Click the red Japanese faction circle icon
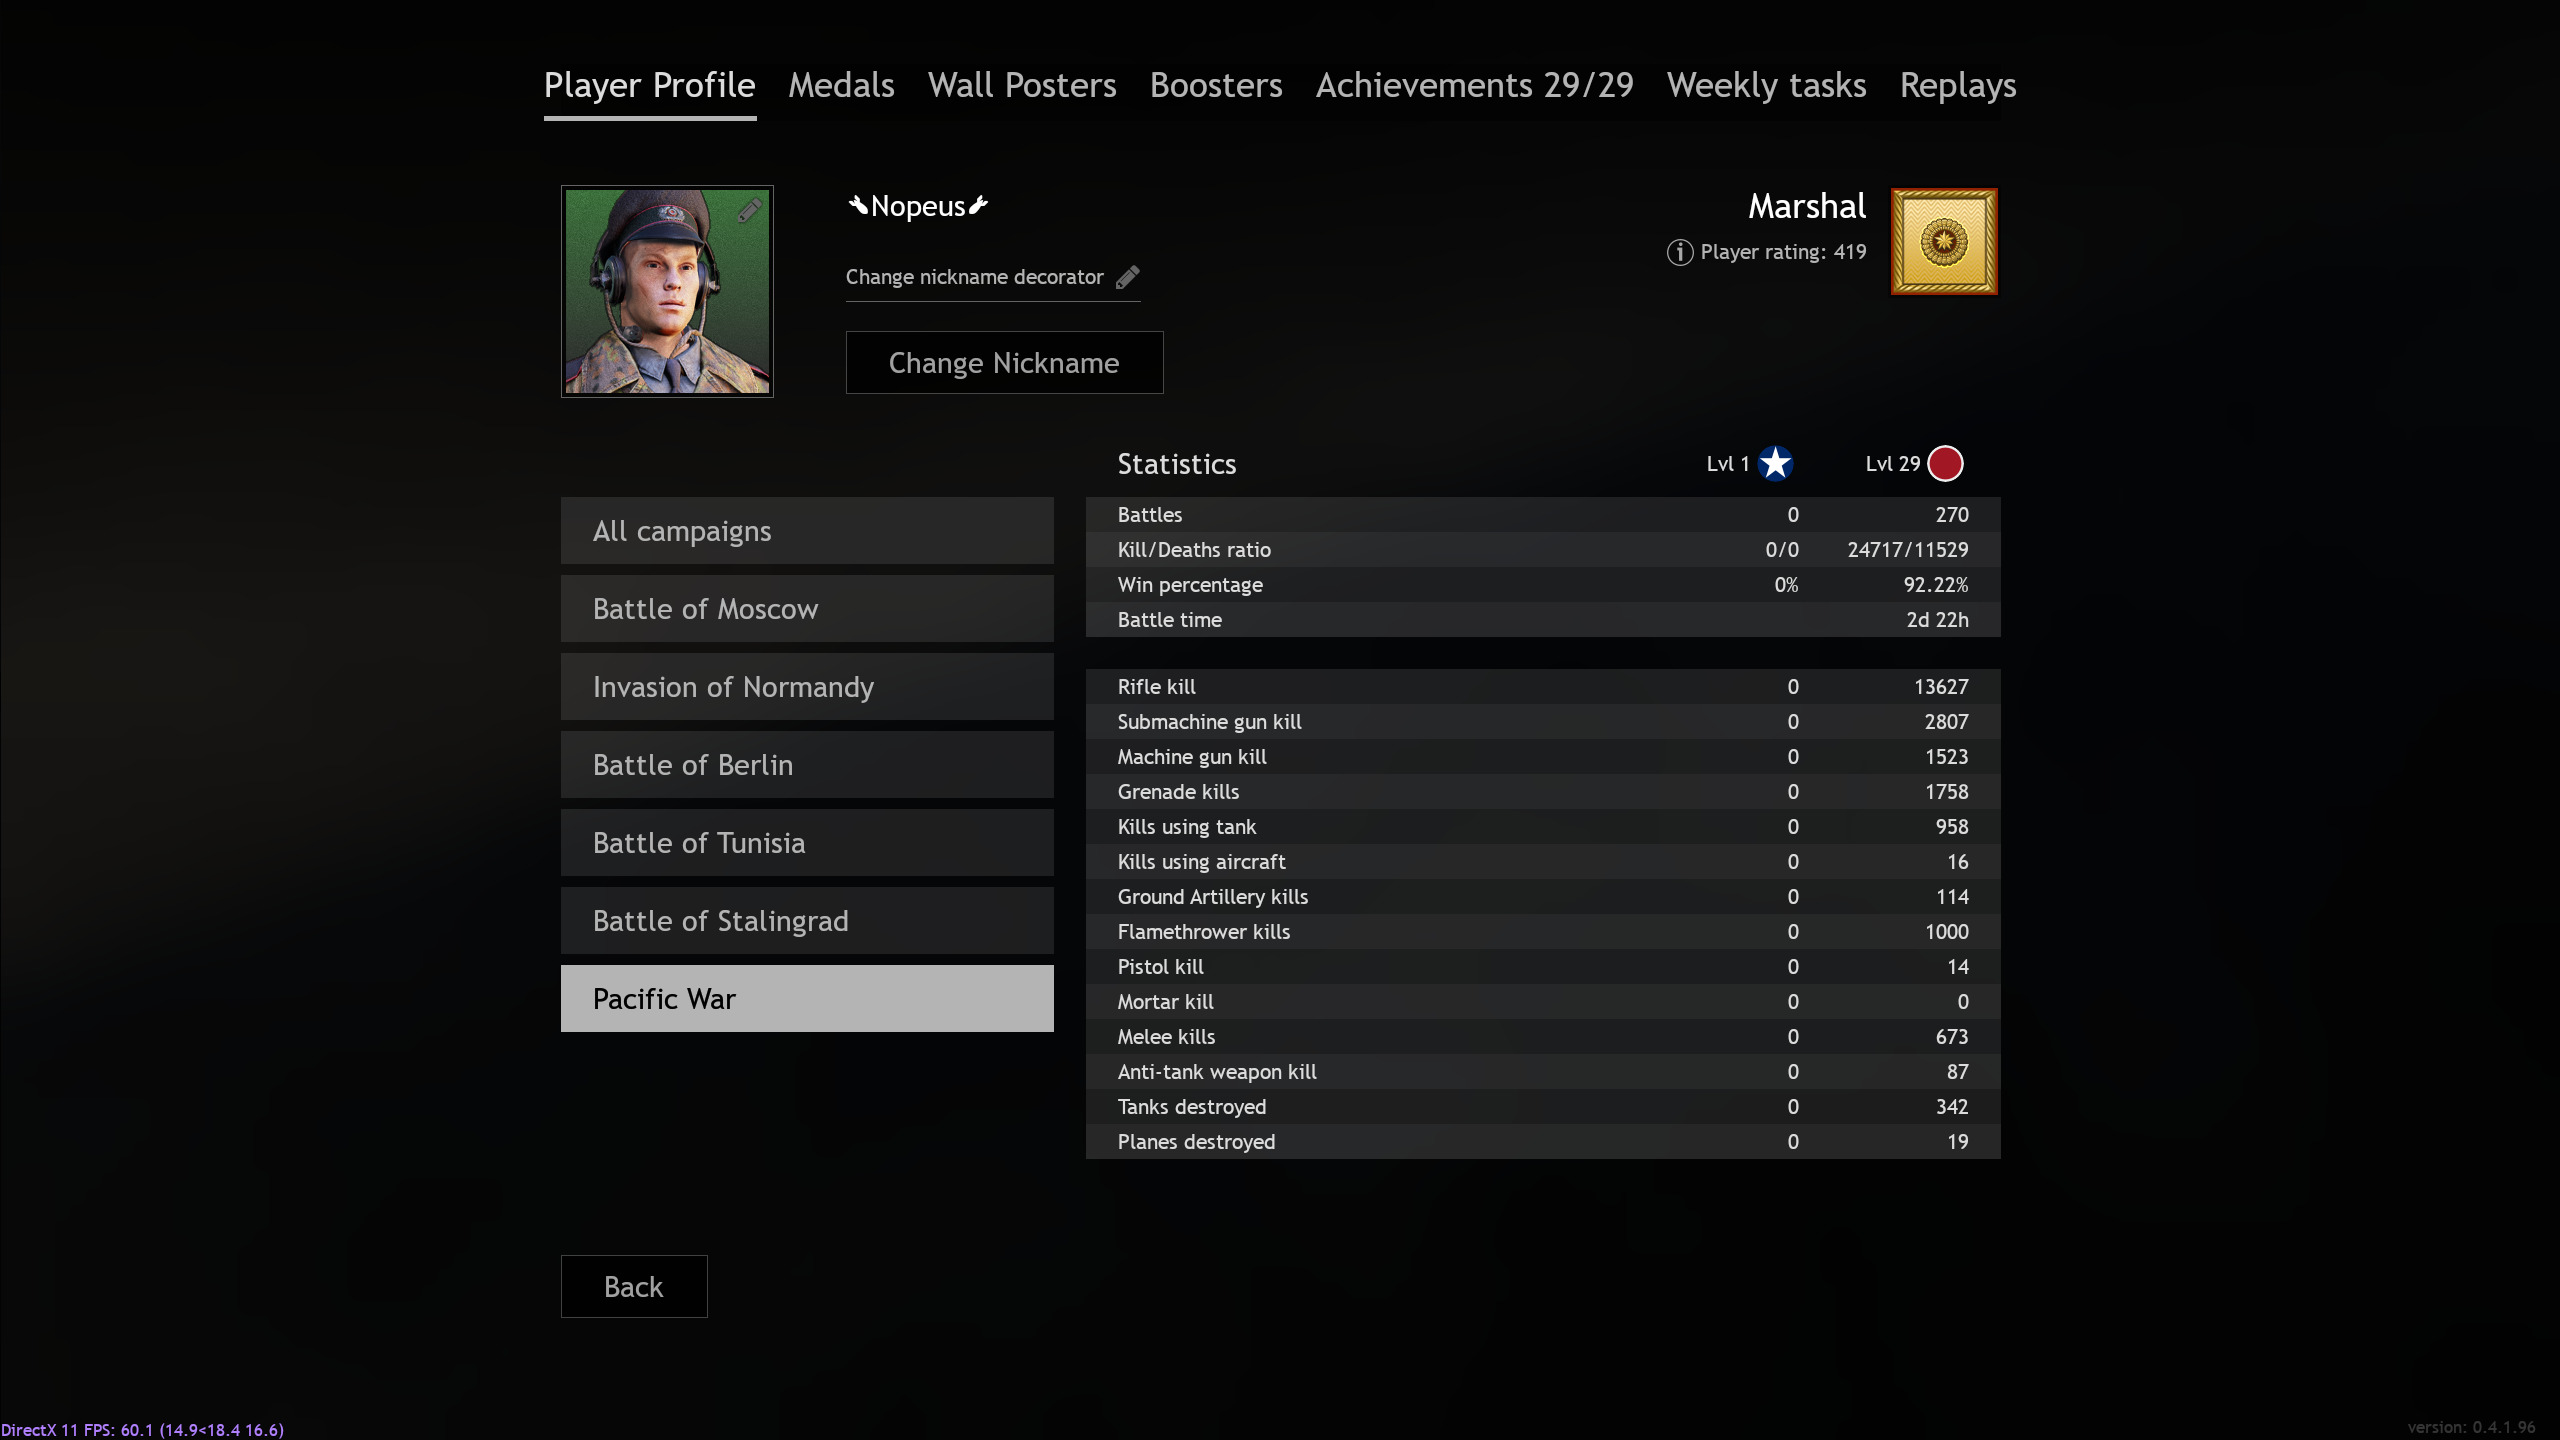This screenshot has width=2560, height=1440. (x=1945, y=463)
